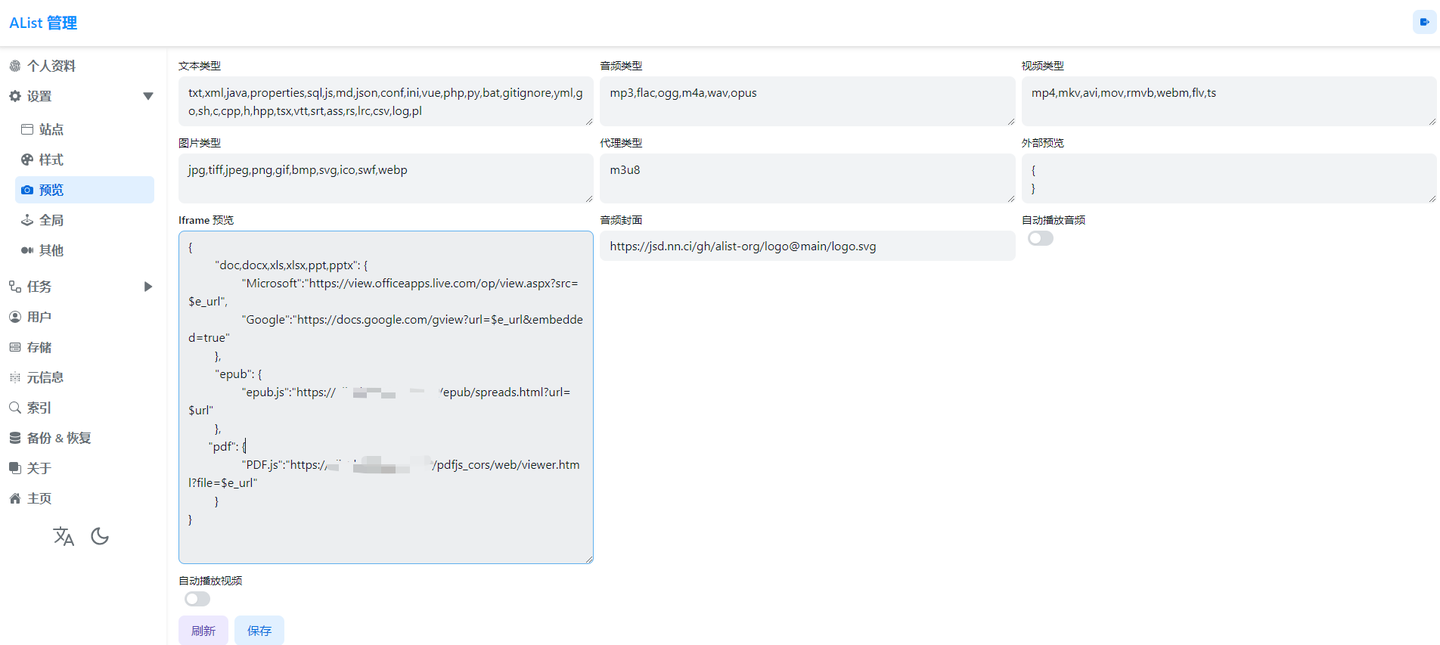Image resolution: width=1440 pixels, height=645 pixels.
Task: Click the profile icon beside 个人资料
Action: [x=15, y=66]
